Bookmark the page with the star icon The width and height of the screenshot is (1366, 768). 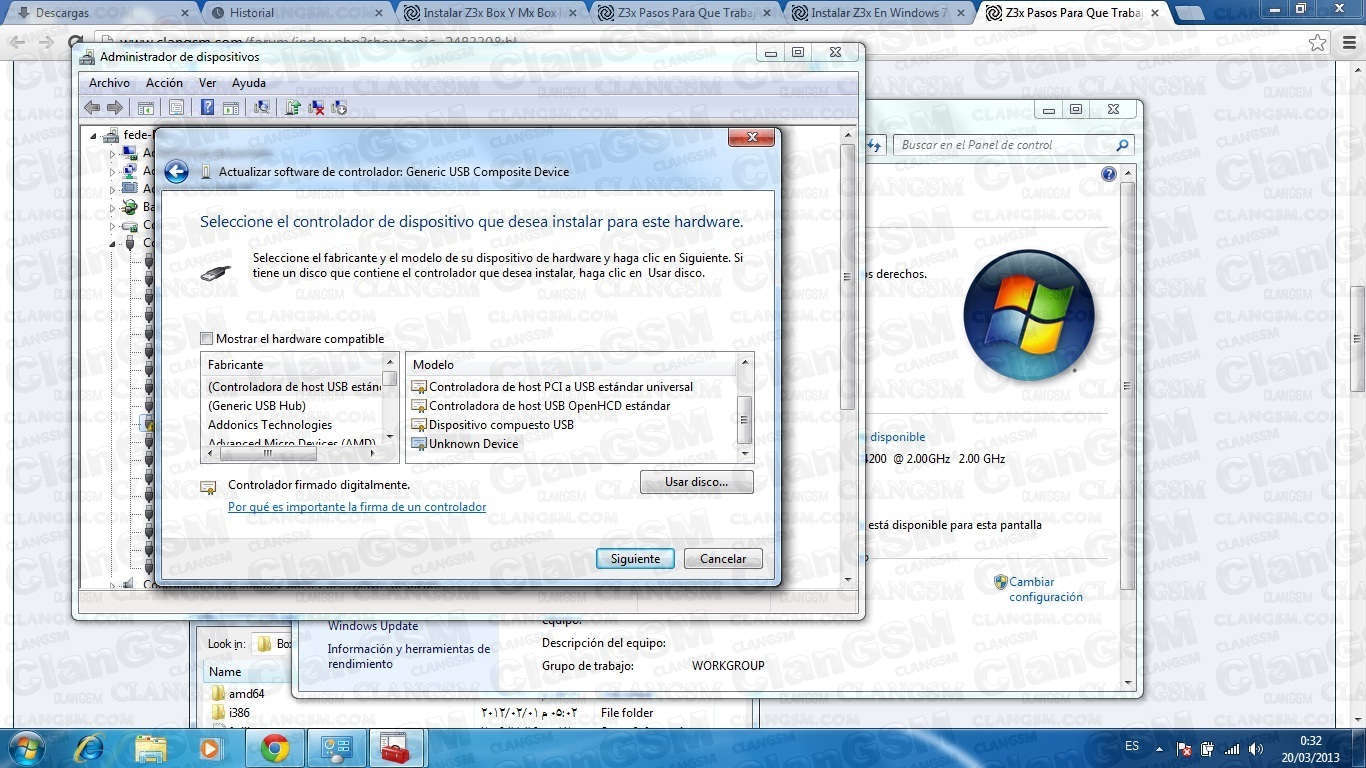click(x=1318, y=43)
